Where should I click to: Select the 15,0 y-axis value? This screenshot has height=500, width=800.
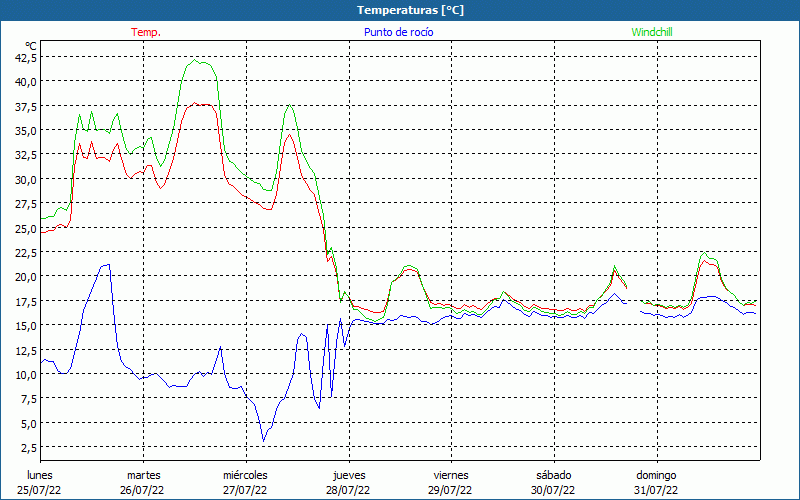pos(26,326)
